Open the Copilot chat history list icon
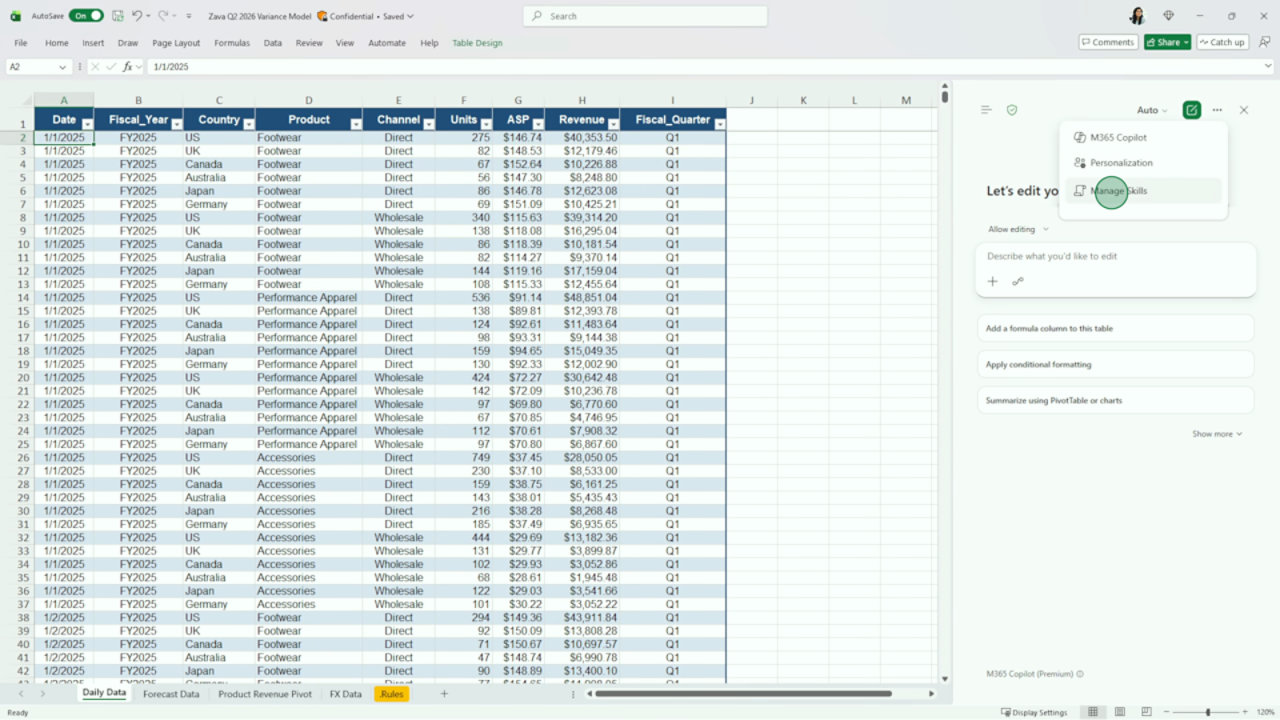This screenshot has height=720, width=1280. (x=986, y=110)
